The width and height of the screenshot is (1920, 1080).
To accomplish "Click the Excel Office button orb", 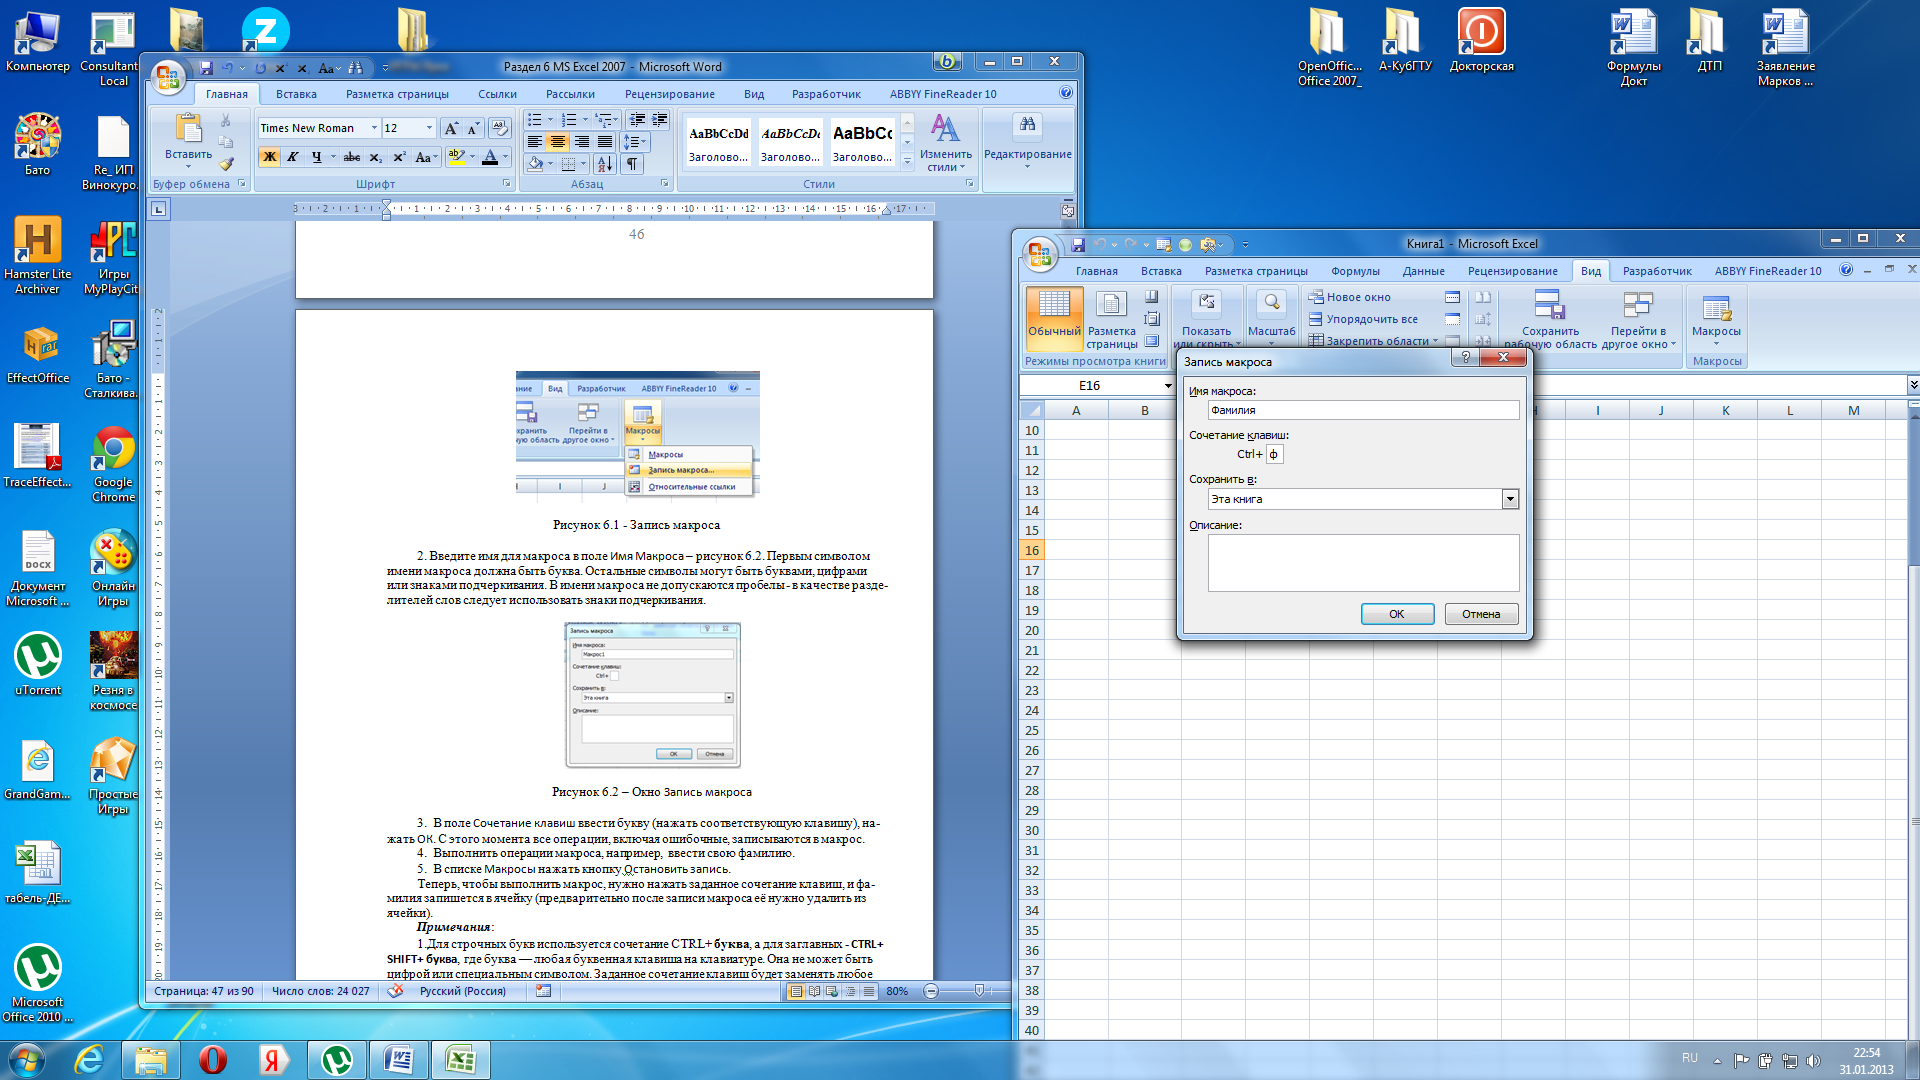I will (1040, 255).
